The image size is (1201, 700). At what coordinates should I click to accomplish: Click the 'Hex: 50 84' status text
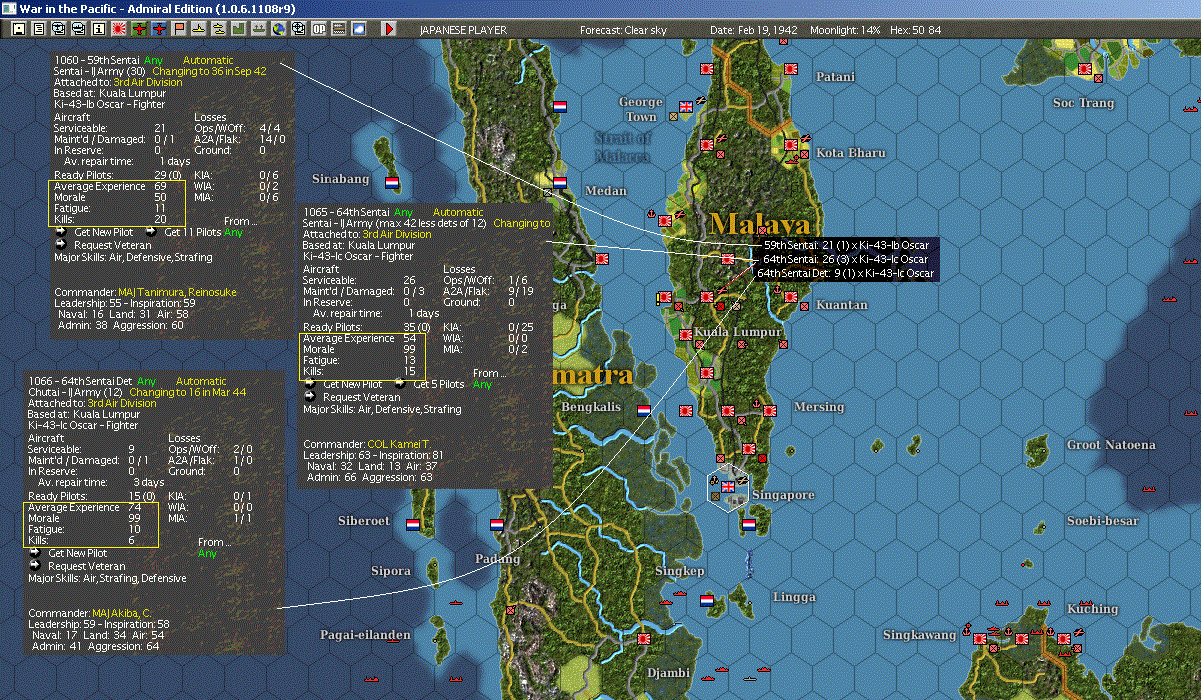click(x=916, y=31)
